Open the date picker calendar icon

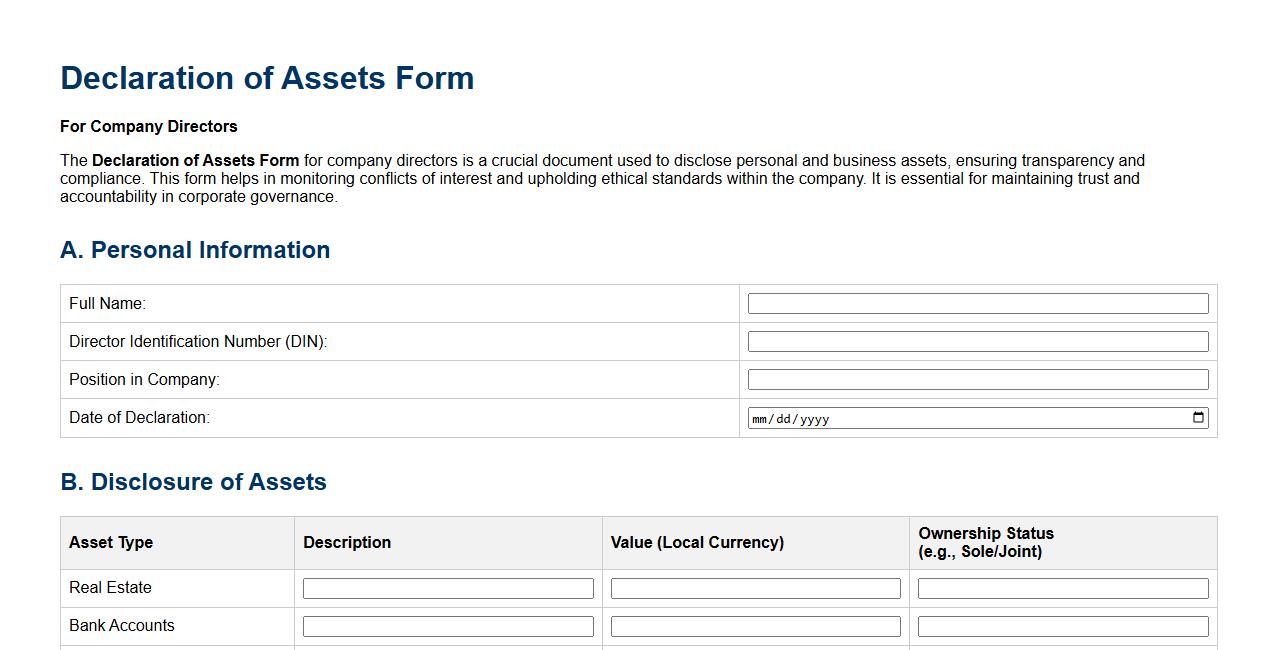coord(1197,418)
